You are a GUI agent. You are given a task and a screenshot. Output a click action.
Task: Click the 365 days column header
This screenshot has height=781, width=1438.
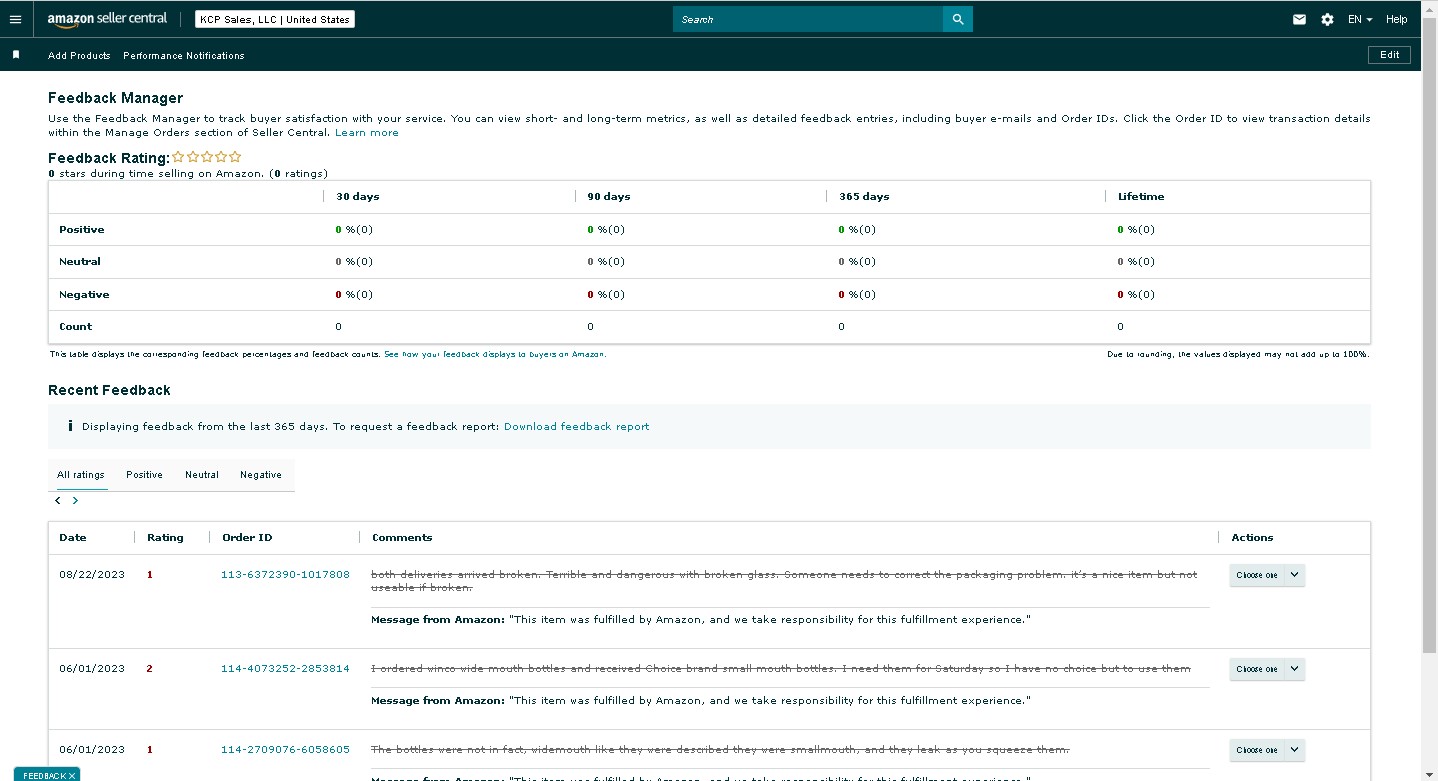[x=864, y=197]
